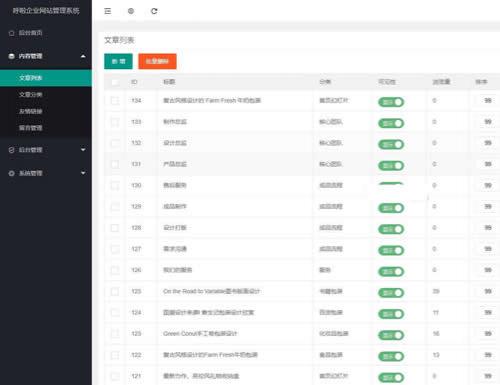Screen dimensions: 500x385
Task: Click the 'Green Coco' title, article 123
Action: pos(200,334)
